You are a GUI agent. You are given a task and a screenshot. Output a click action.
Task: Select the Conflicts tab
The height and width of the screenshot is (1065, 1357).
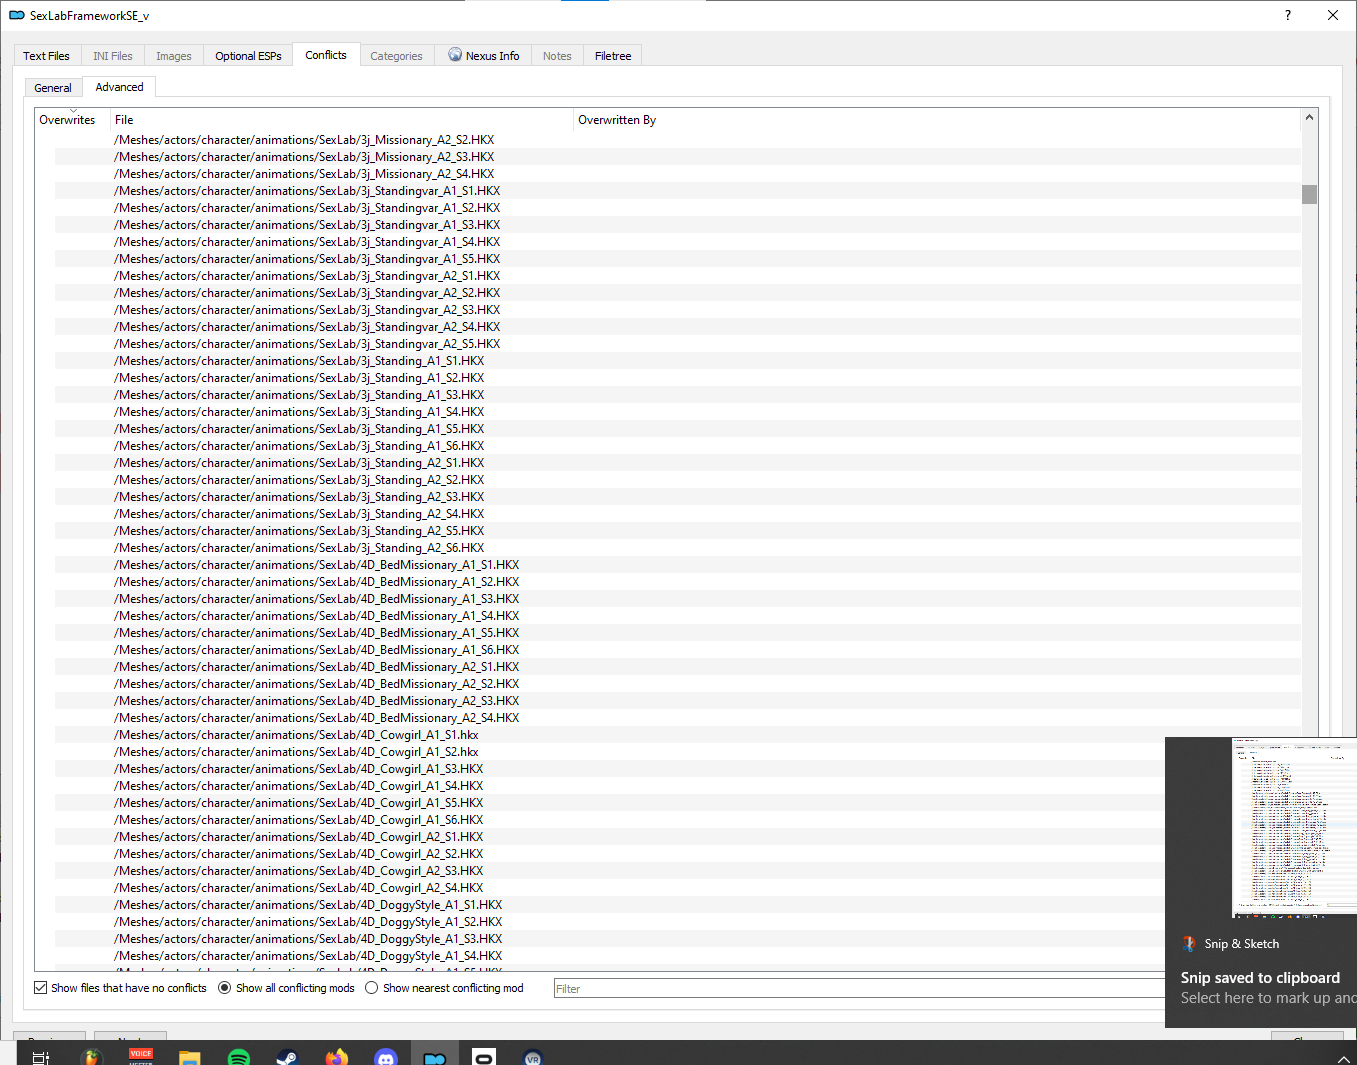[x=326, y=55]
